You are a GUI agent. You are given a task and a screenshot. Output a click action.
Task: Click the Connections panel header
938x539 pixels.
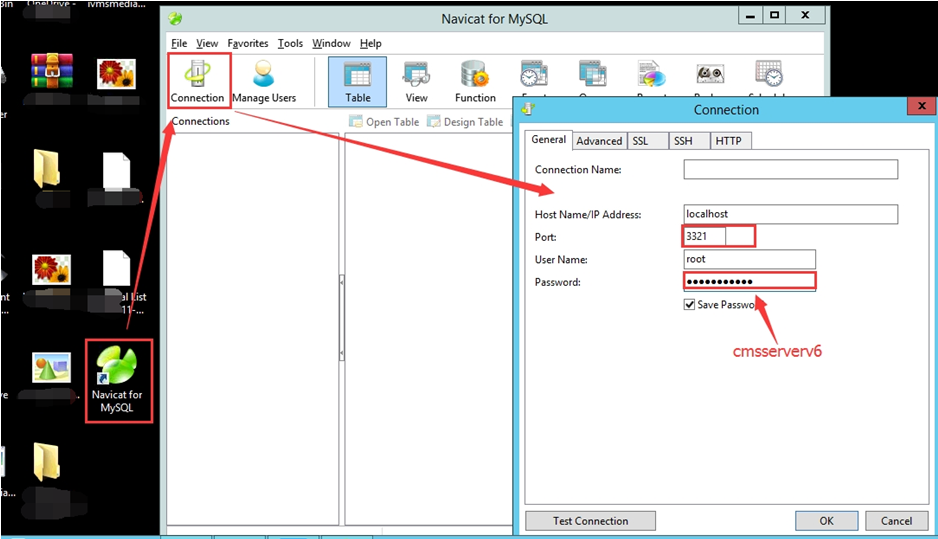click(200, 121)
